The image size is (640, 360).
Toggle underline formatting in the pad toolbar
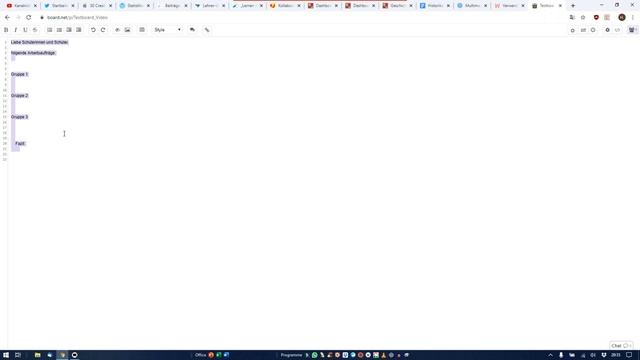25,30
